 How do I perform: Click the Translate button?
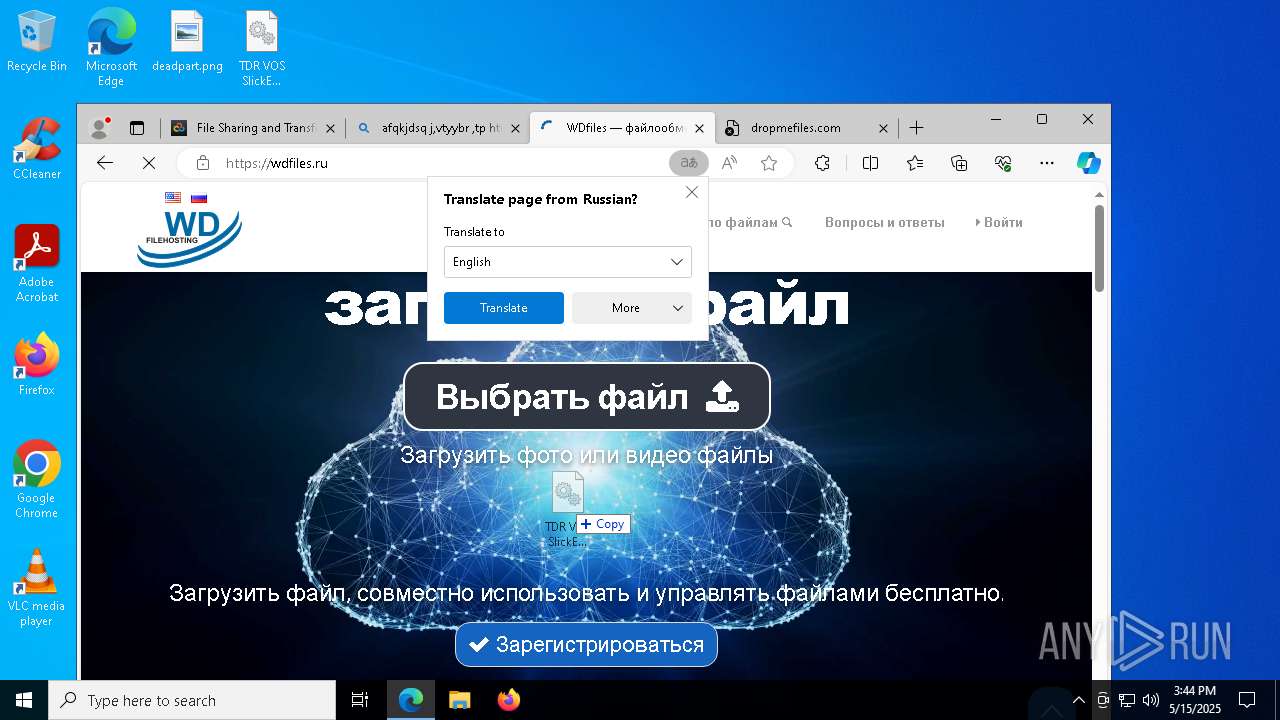click(504, 308)
